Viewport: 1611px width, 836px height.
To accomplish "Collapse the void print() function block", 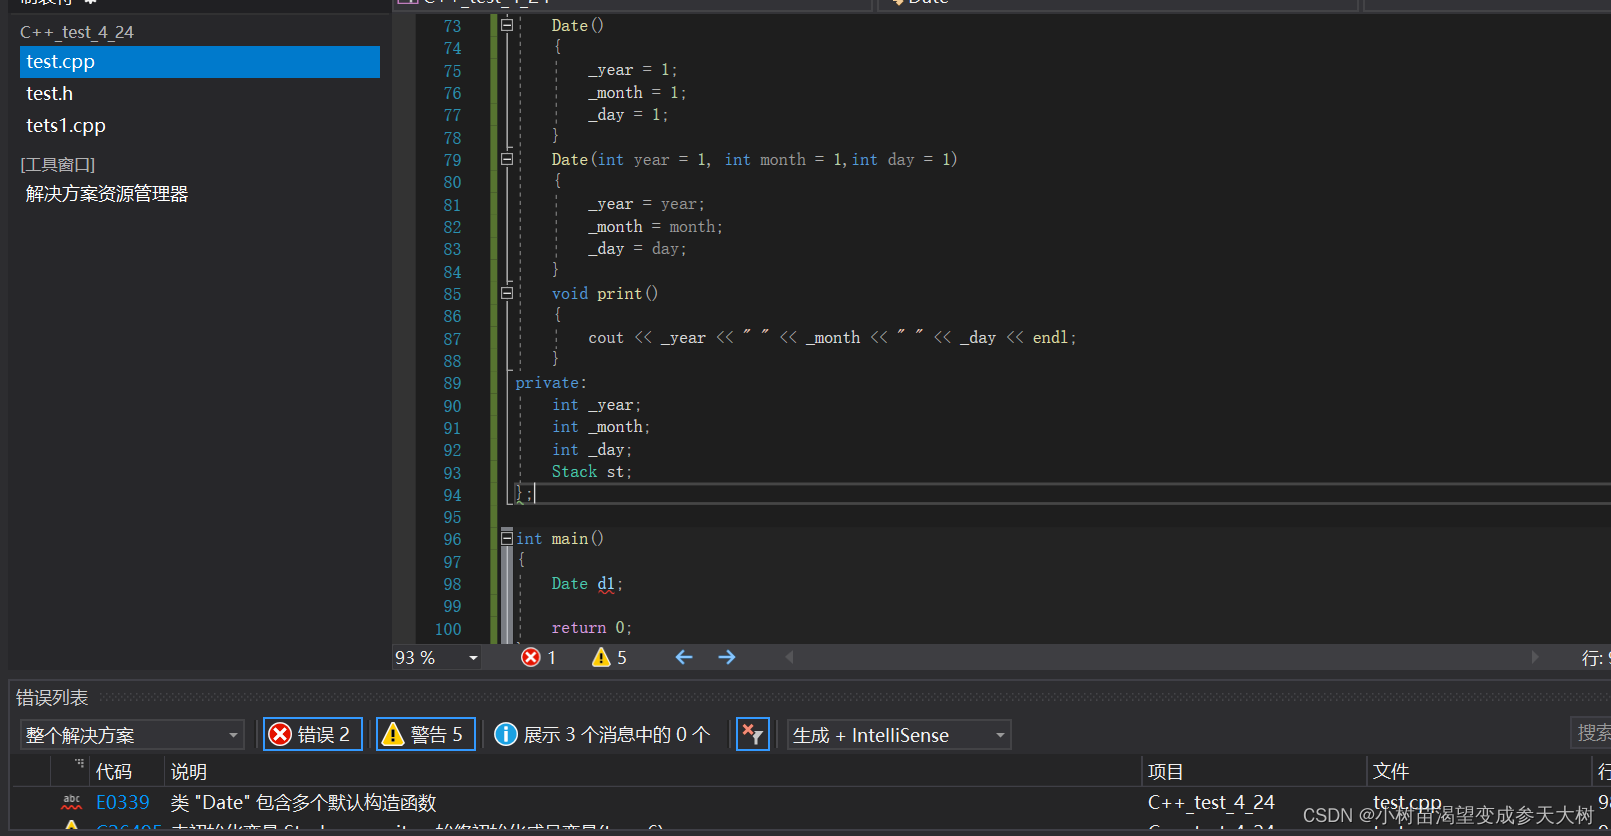I will 507,293.
